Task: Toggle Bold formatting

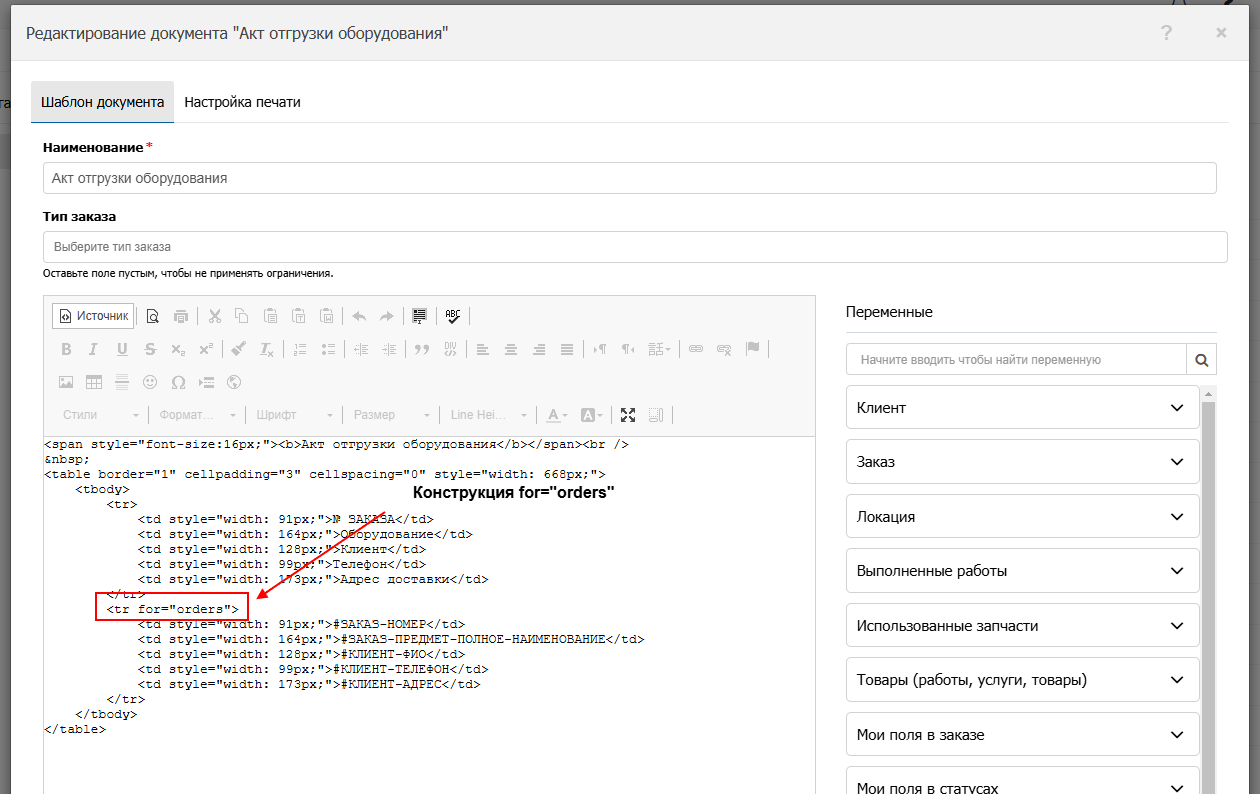Action: [66, 349]
